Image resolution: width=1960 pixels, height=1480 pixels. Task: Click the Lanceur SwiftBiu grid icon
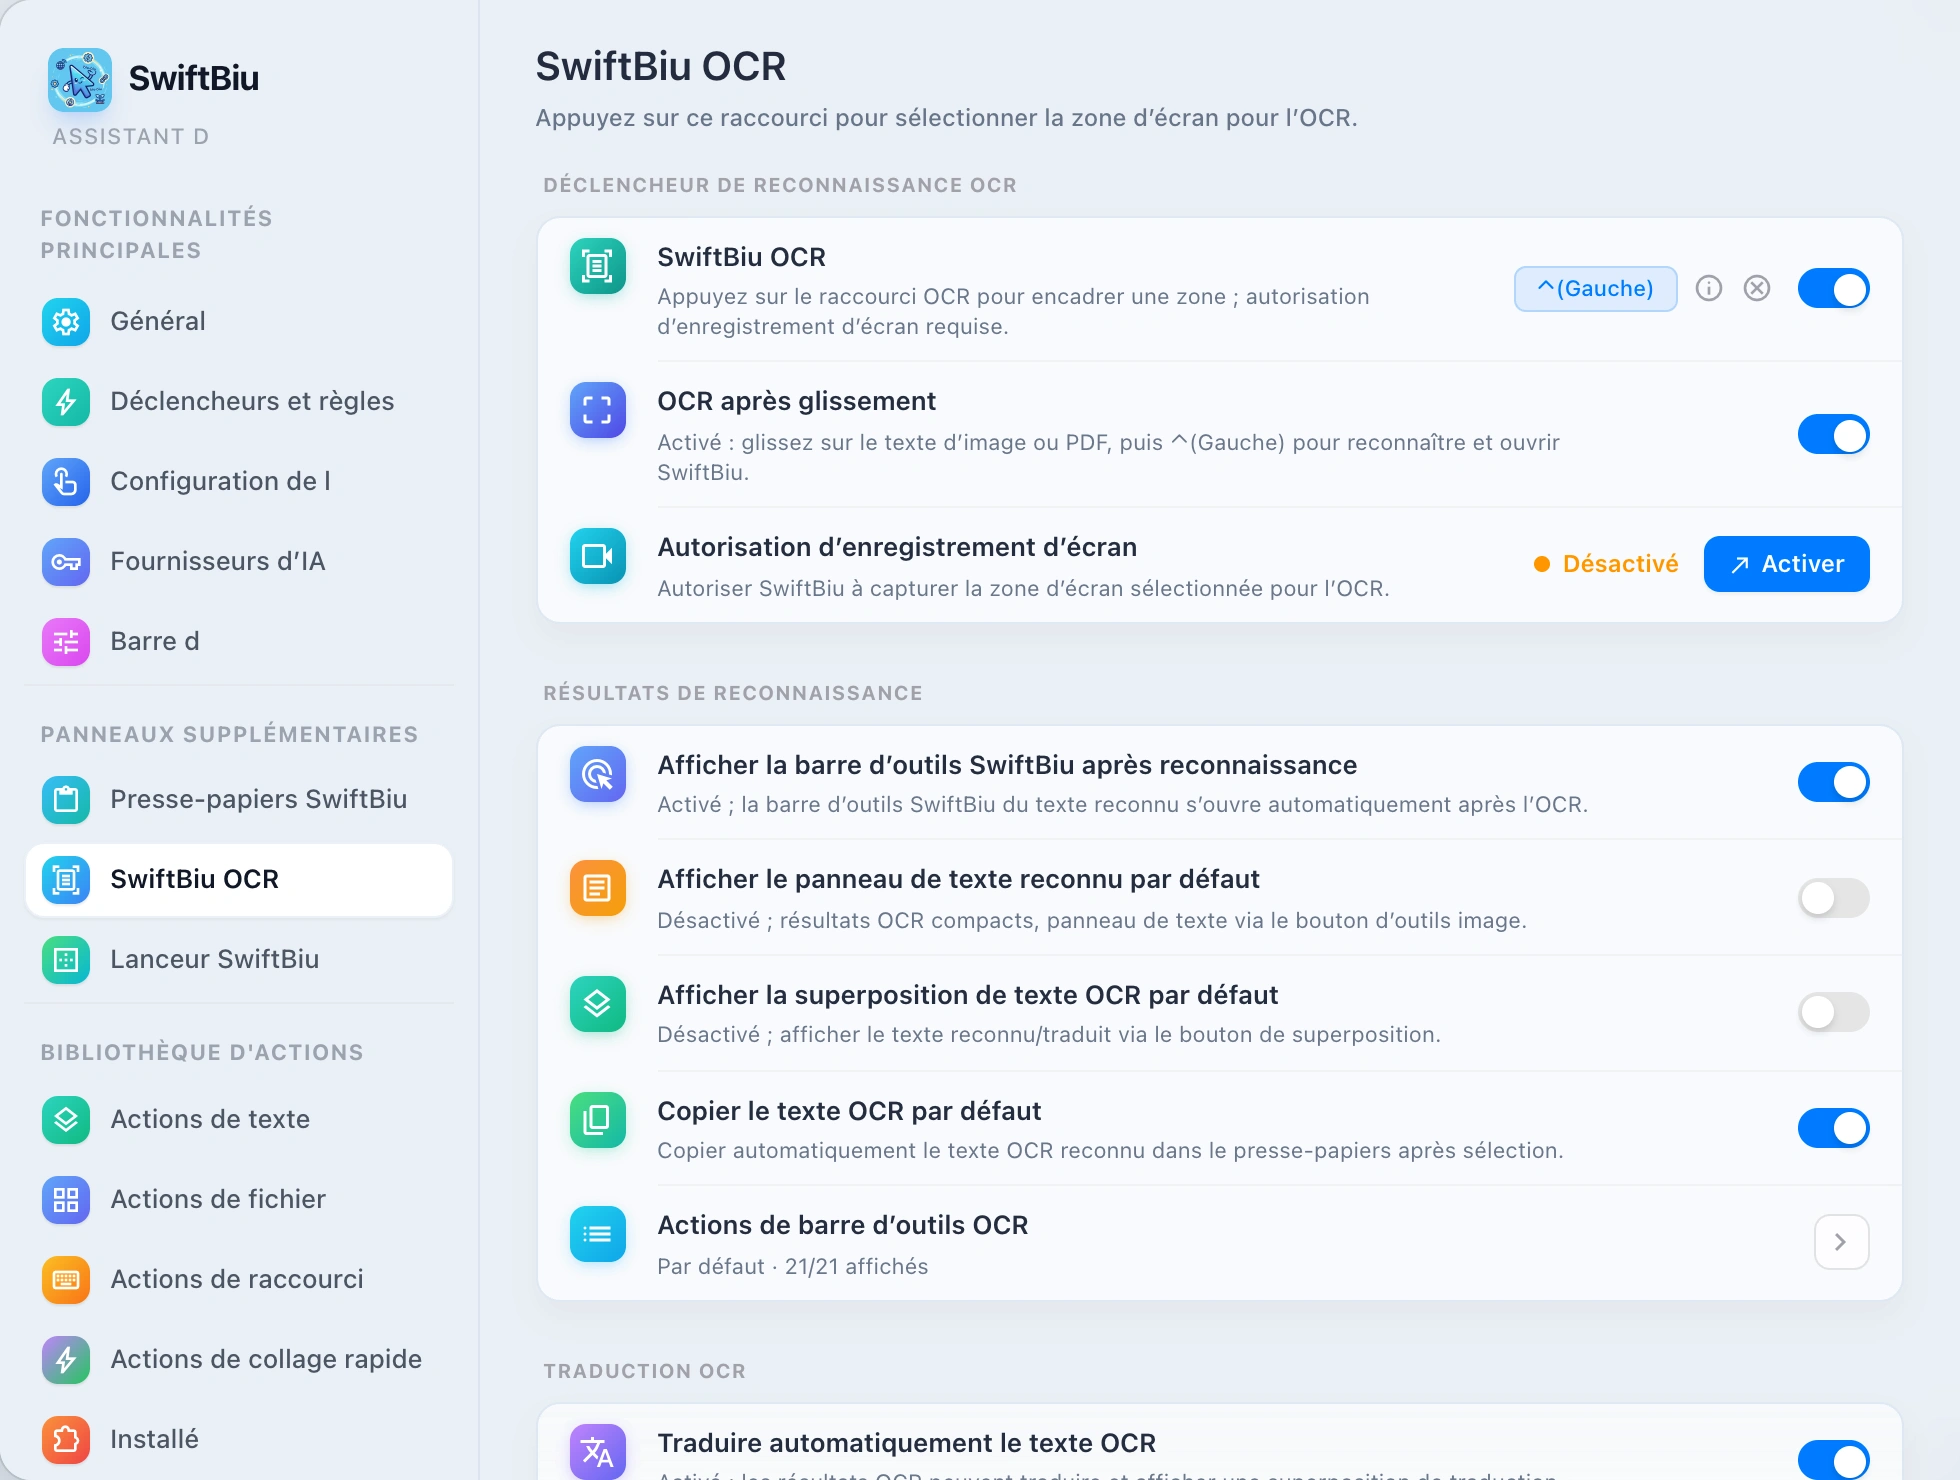66,959
